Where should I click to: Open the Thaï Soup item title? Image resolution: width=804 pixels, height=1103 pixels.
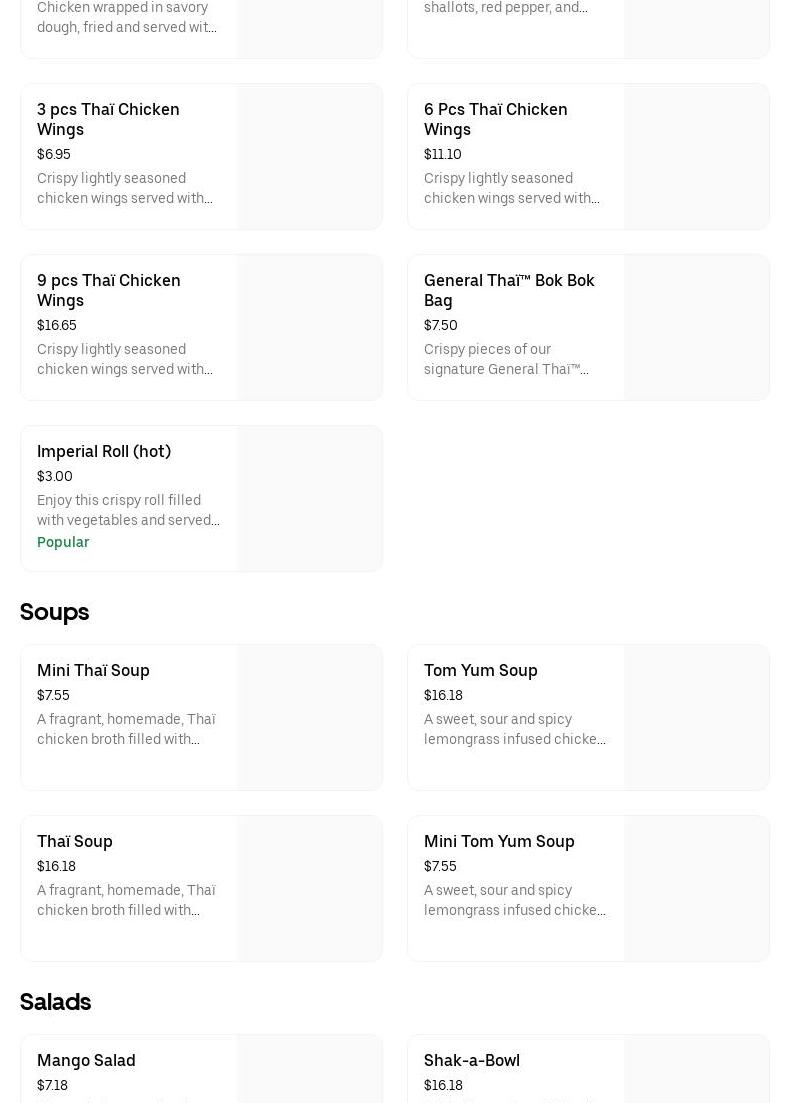coord(75,841)
